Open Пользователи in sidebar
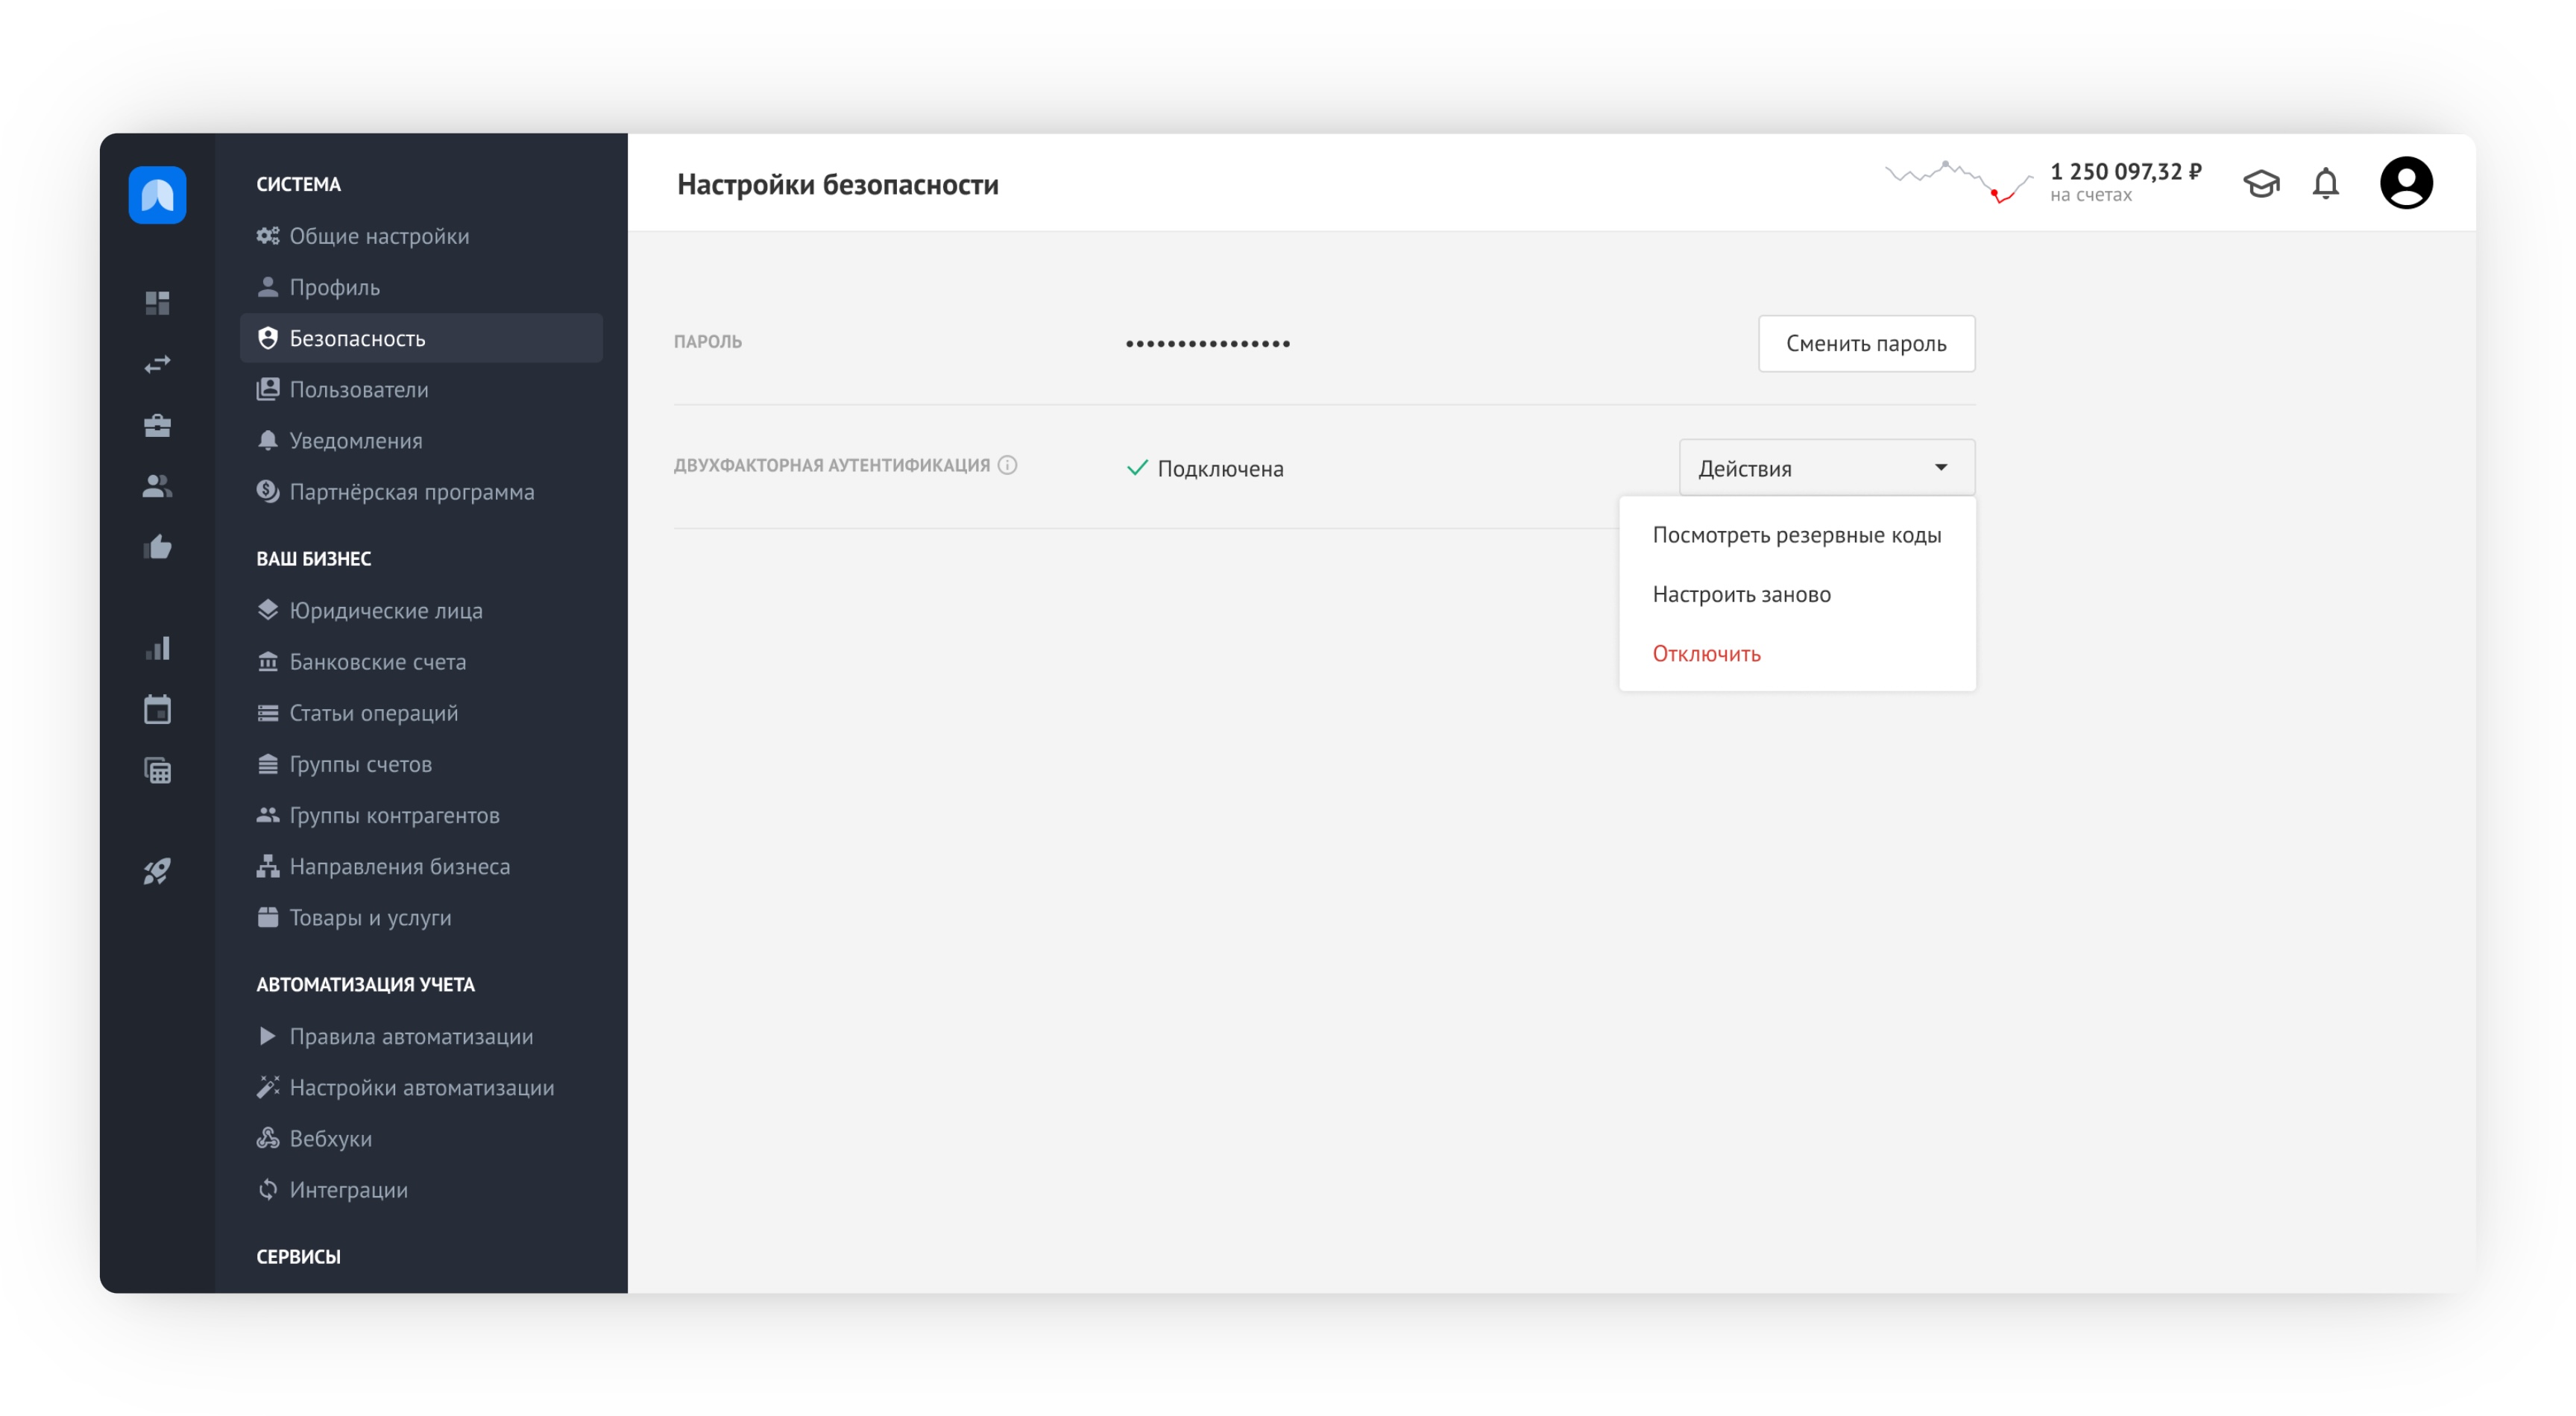2576x1416 pixels. point(421,389)
